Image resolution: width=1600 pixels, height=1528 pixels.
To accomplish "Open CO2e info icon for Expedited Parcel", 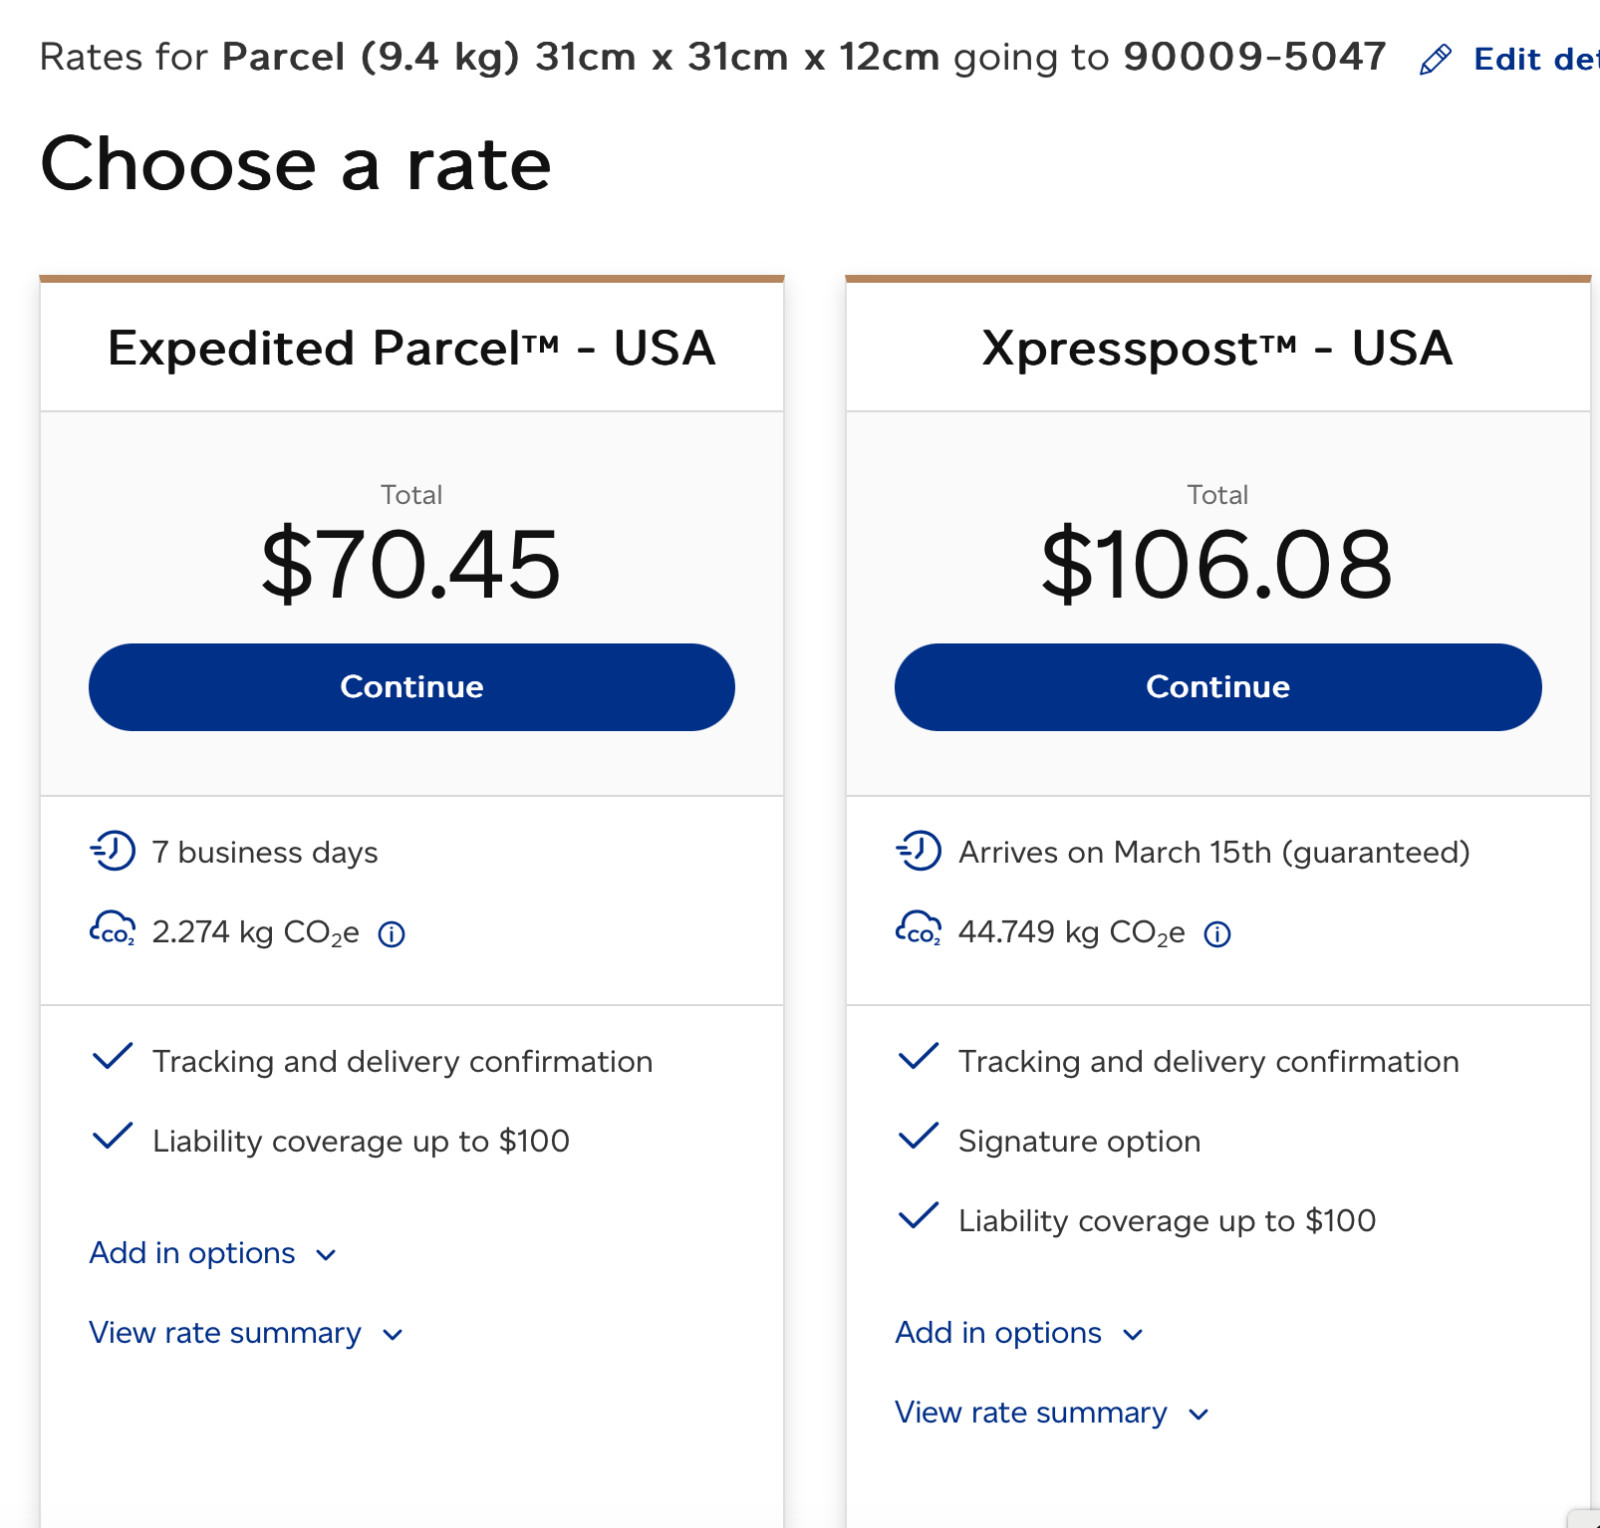I will pyautogui.click(x=391, y=934).
